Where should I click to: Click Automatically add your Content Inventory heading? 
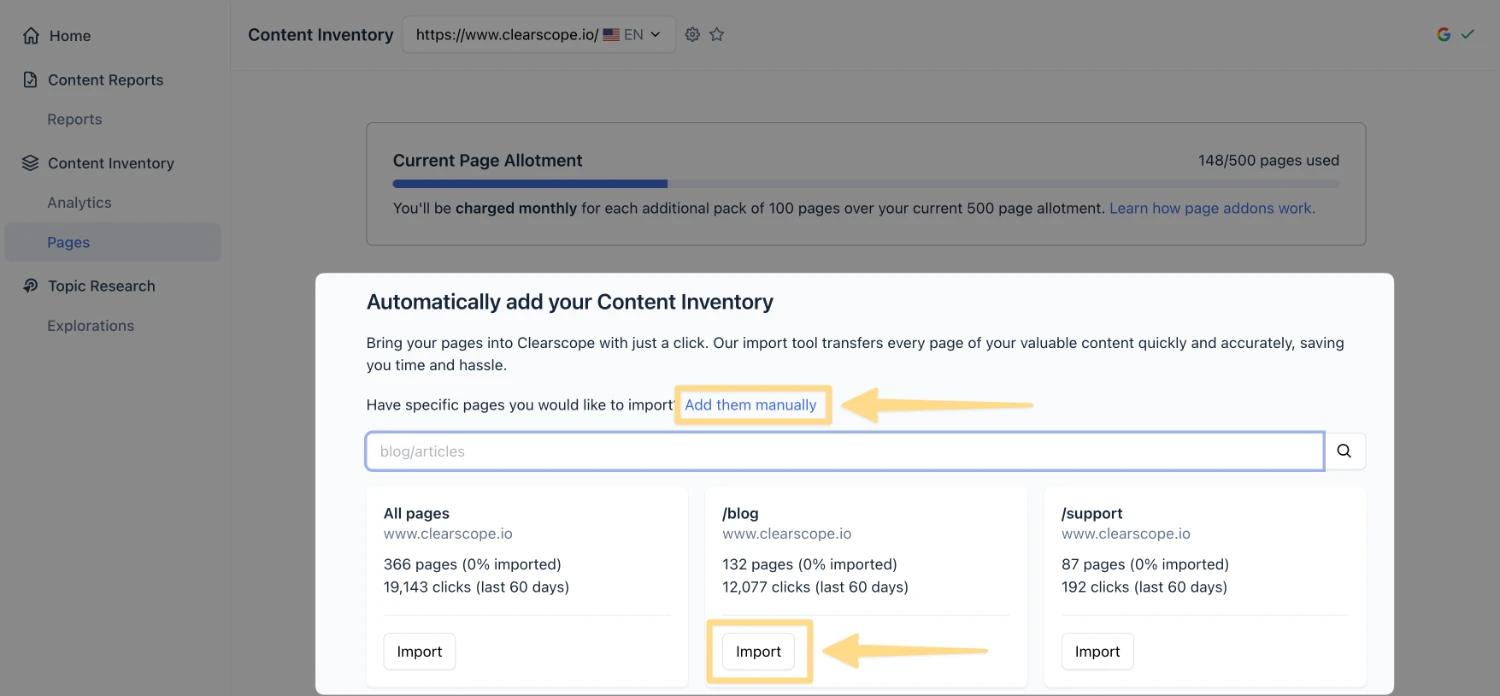click(570, 302)
